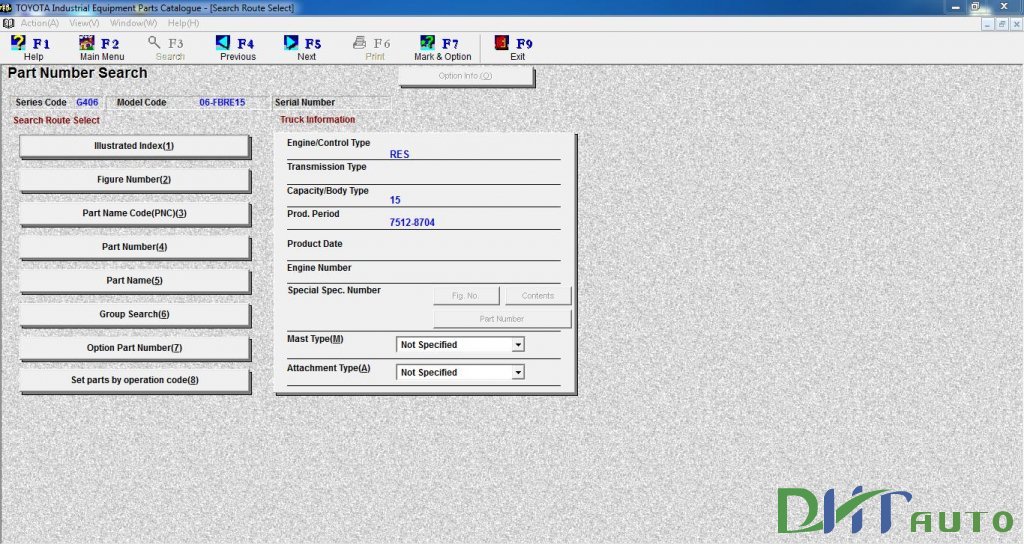Click the Fig. No. button

click(466, 296)
